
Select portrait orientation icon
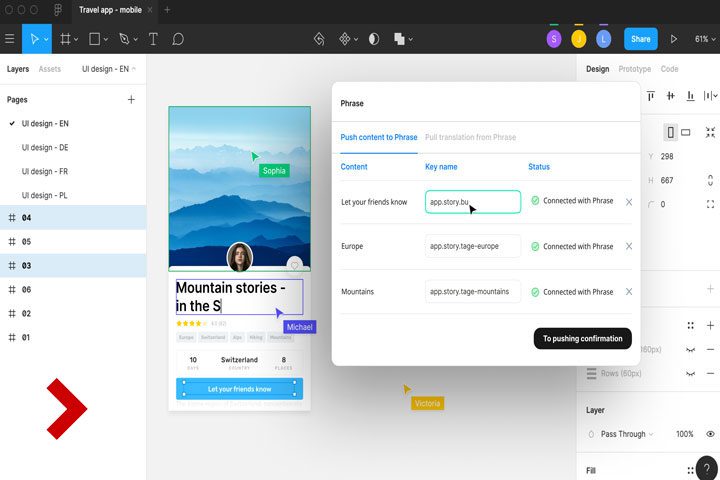coord(670,132)
